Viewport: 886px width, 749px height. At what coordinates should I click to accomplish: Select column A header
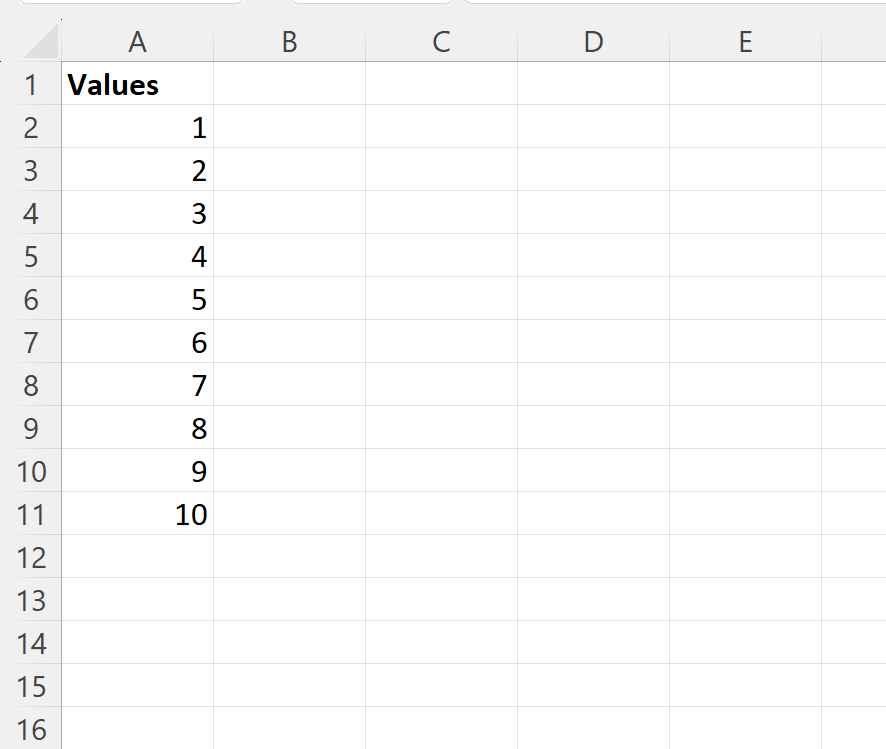tap(137, 42)
